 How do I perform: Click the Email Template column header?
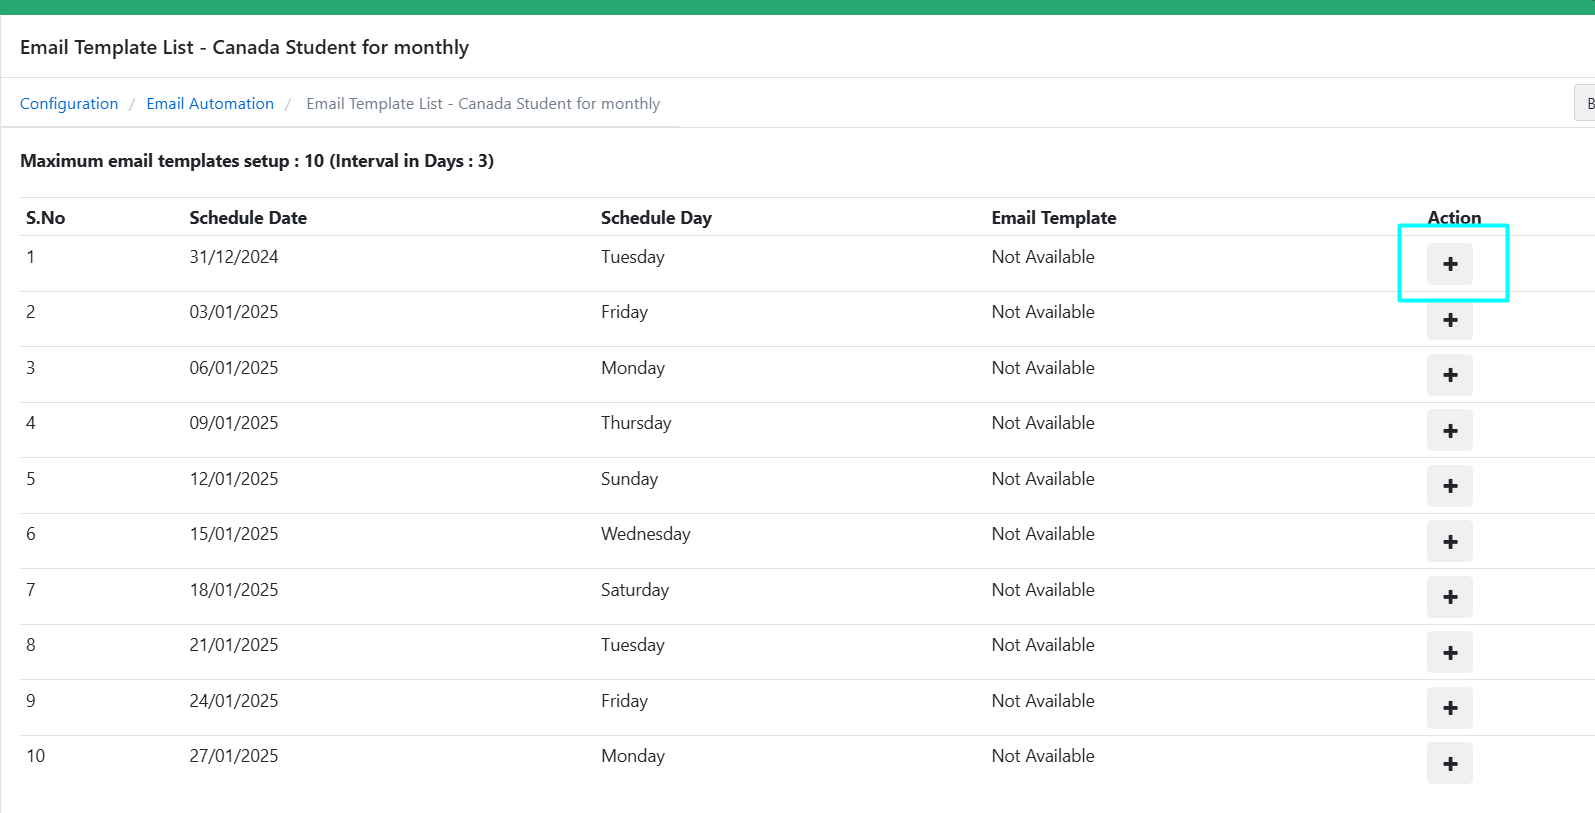1053,218
